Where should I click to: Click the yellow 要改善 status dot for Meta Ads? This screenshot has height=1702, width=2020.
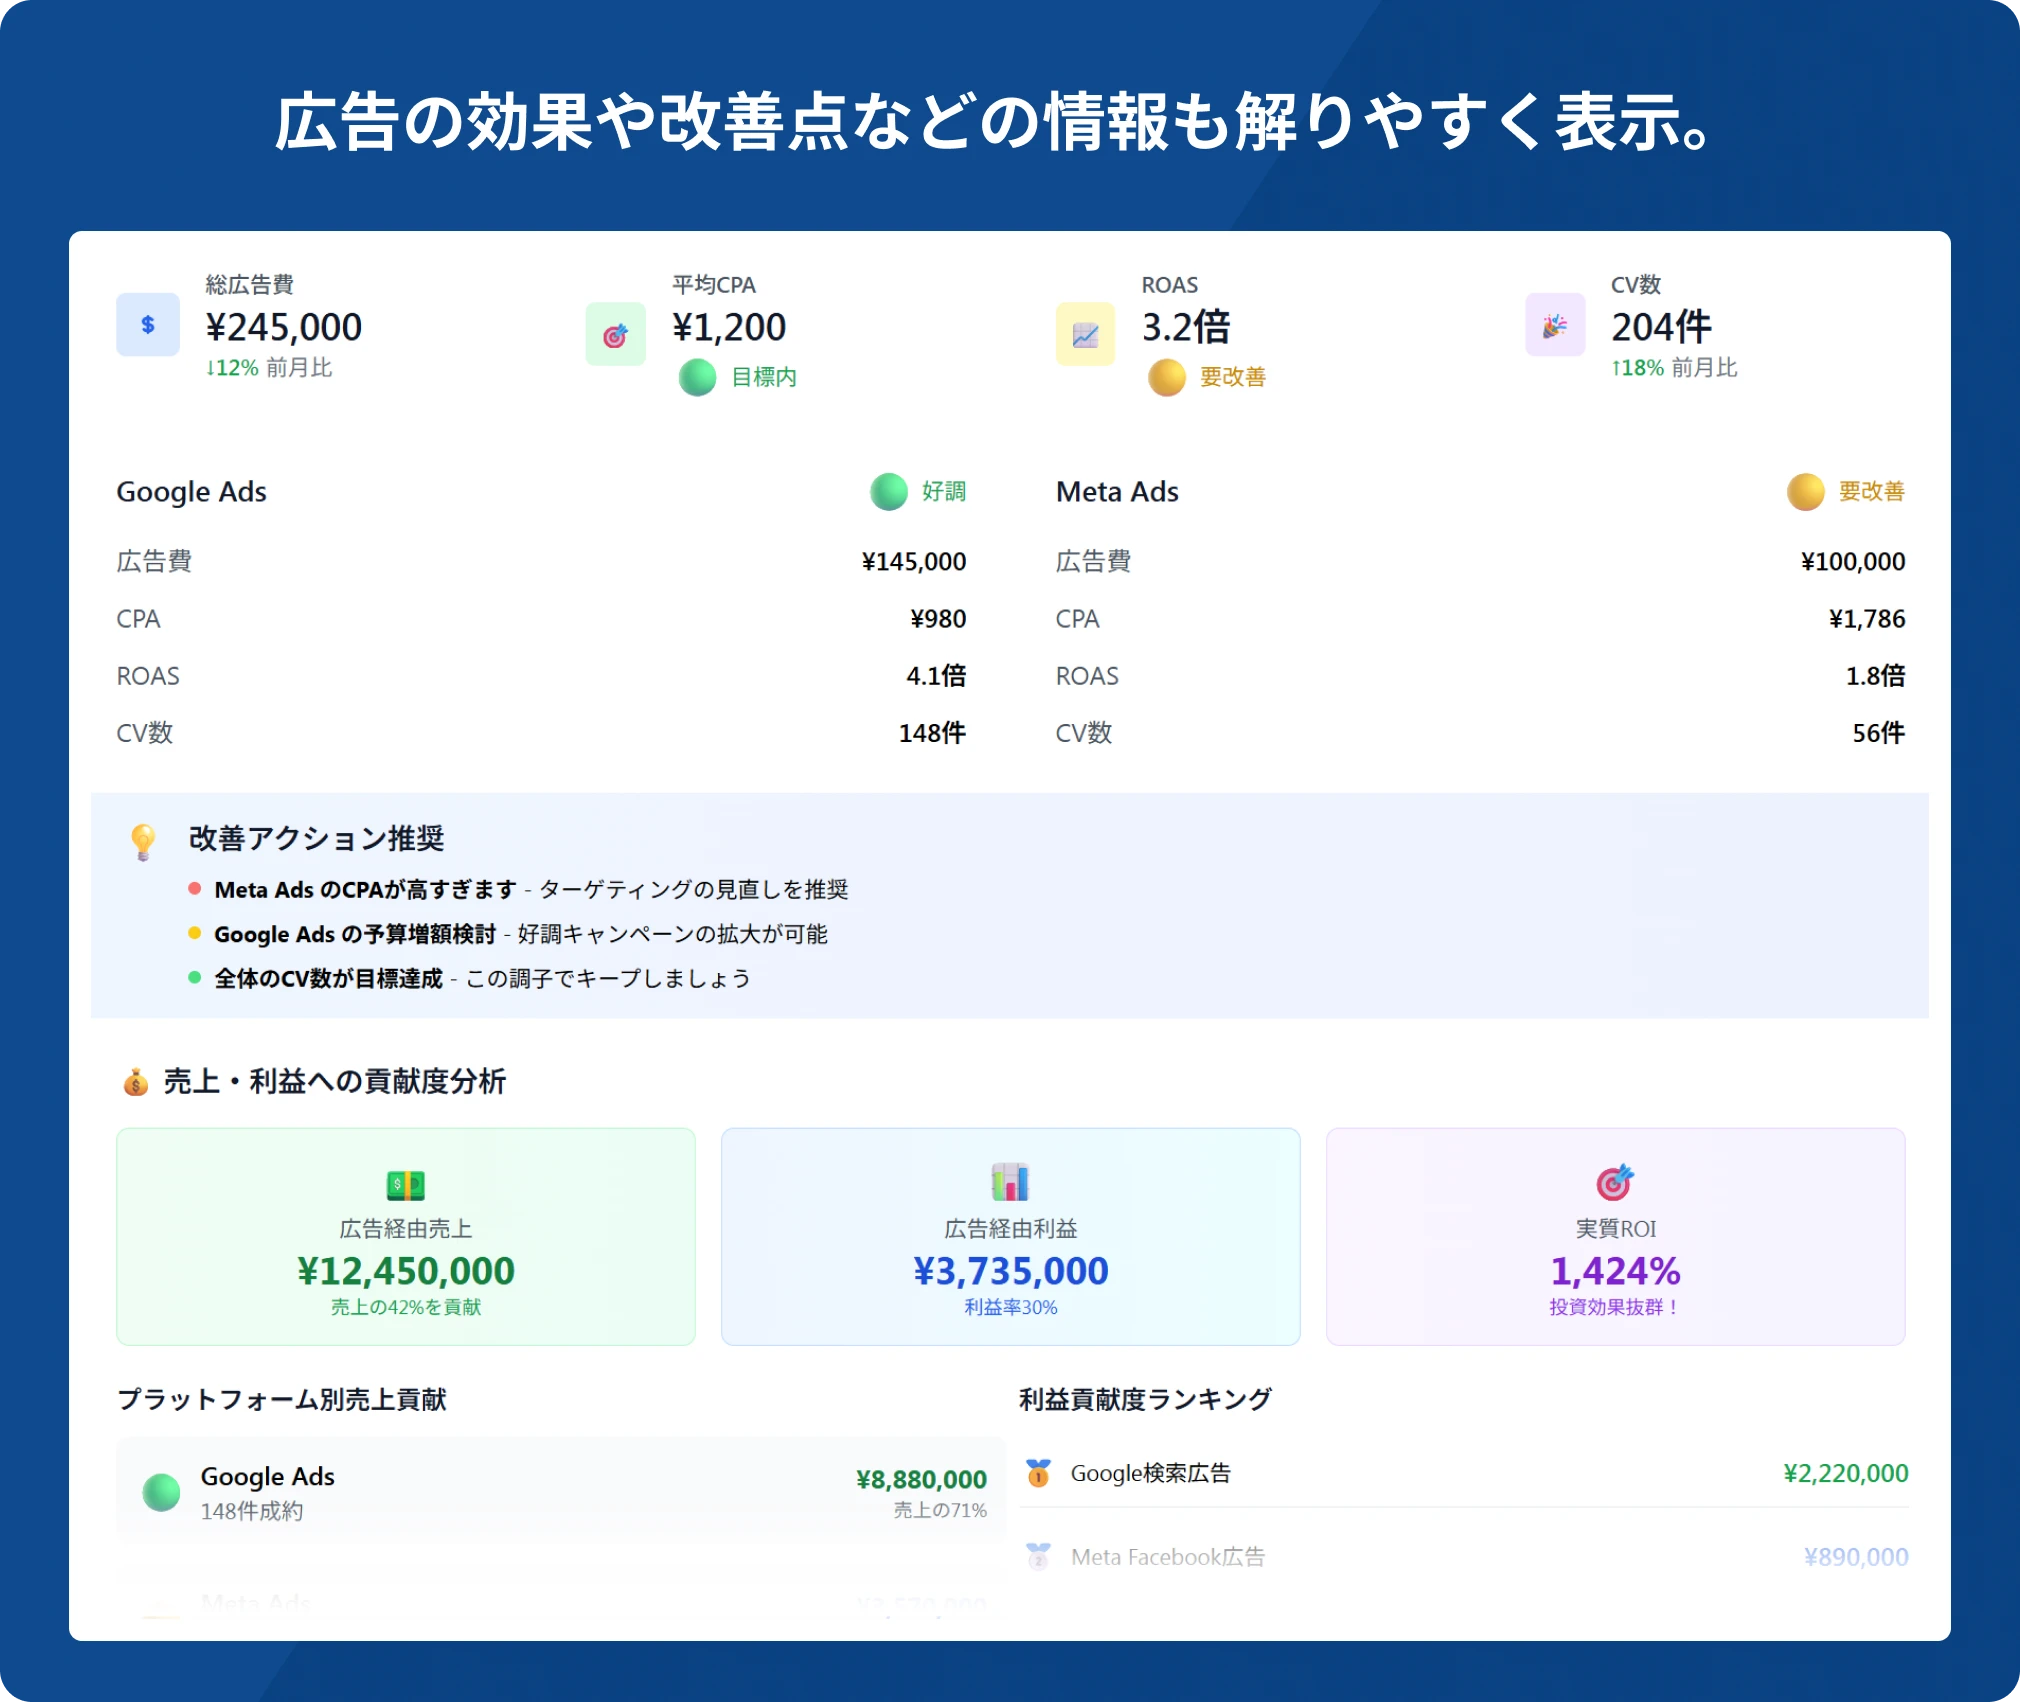coord(1805,492)
